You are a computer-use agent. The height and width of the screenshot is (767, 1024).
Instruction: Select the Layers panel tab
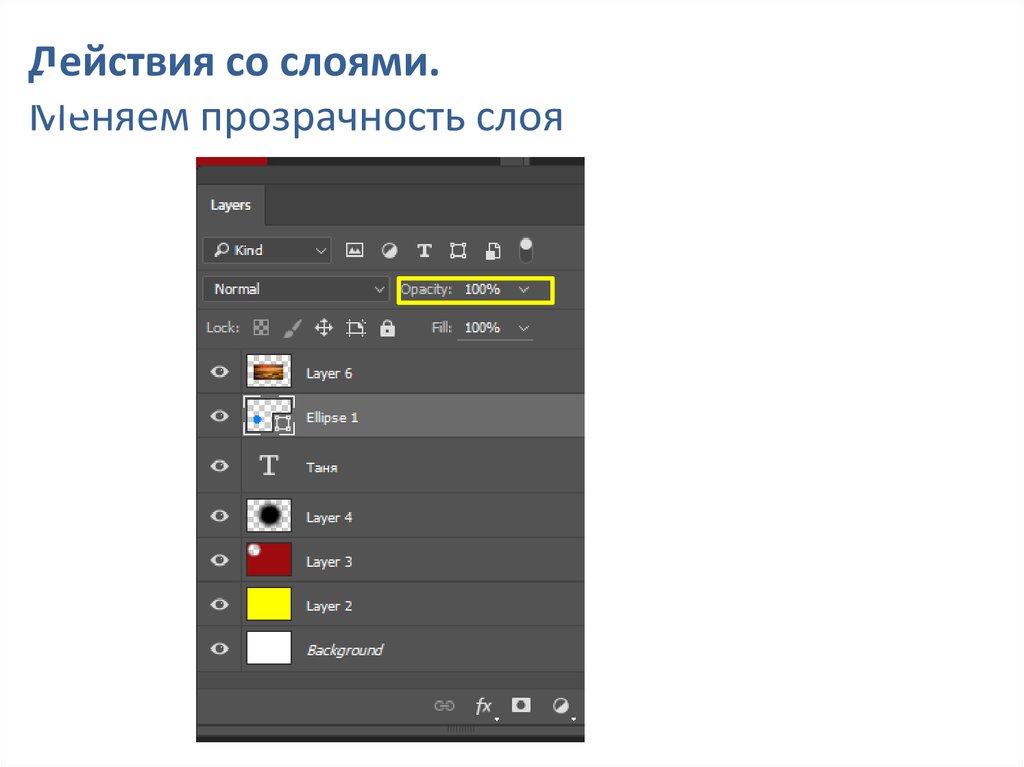(231, 205)
